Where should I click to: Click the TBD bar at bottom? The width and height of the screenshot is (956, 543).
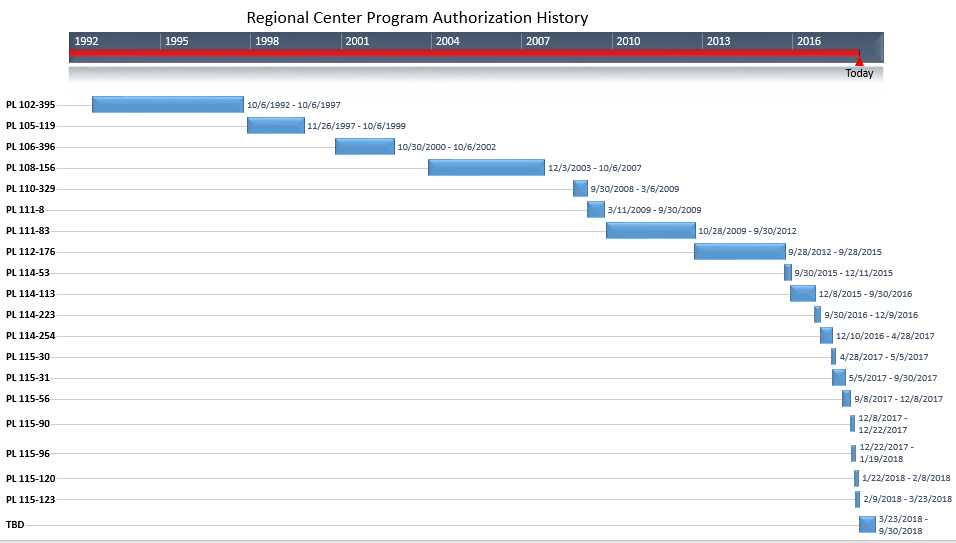[867, 524]
